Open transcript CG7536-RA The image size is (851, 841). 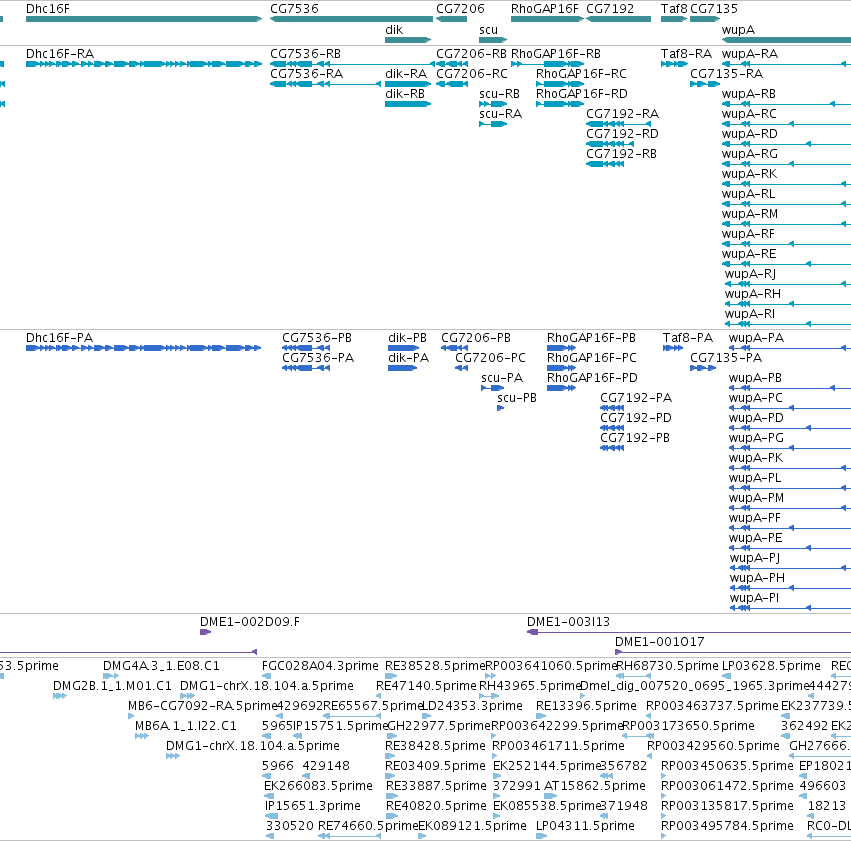click(x=325, y=84)
